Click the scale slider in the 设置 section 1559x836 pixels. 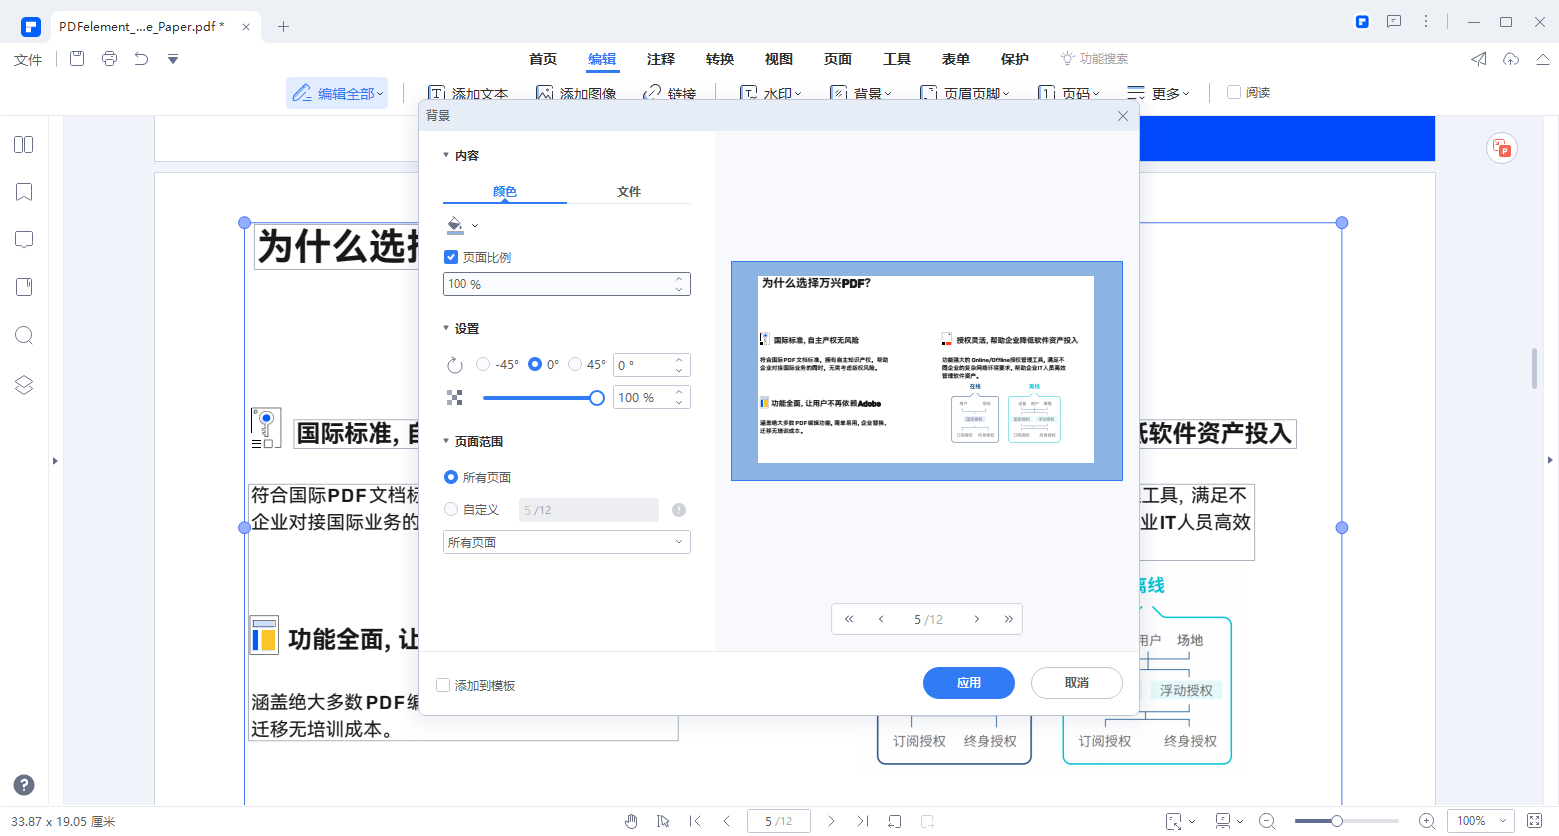point(544,397)
